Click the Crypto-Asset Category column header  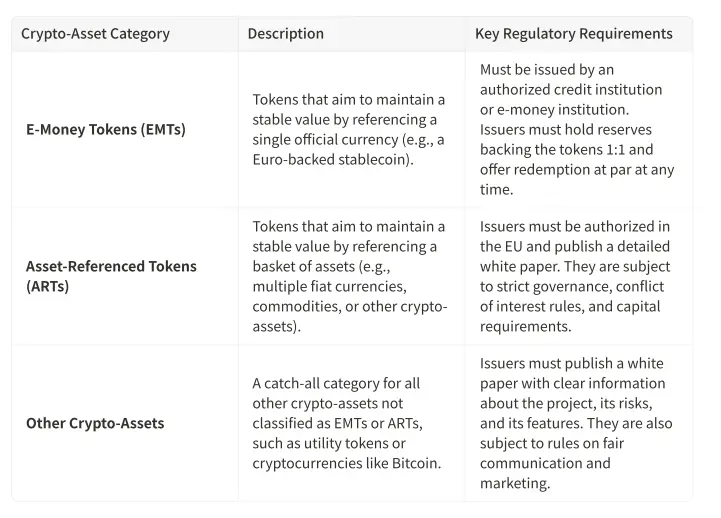[x=96, y=33]
